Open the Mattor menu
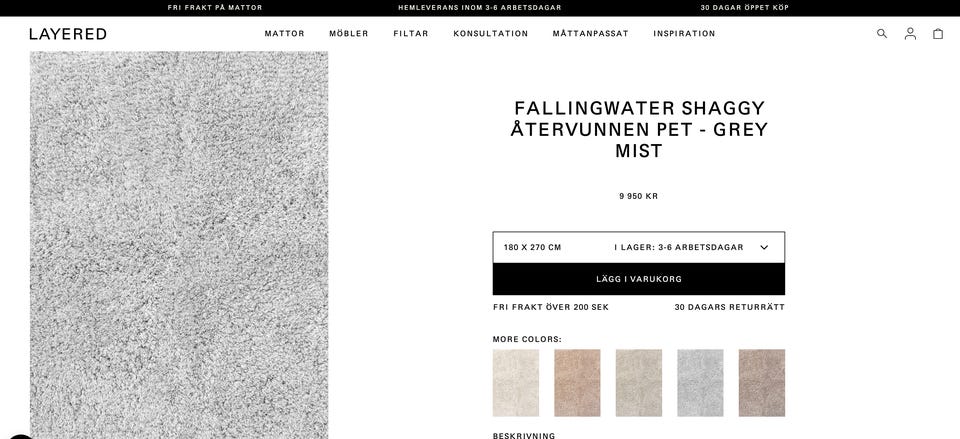960x439 pixels. click(285, 34)
